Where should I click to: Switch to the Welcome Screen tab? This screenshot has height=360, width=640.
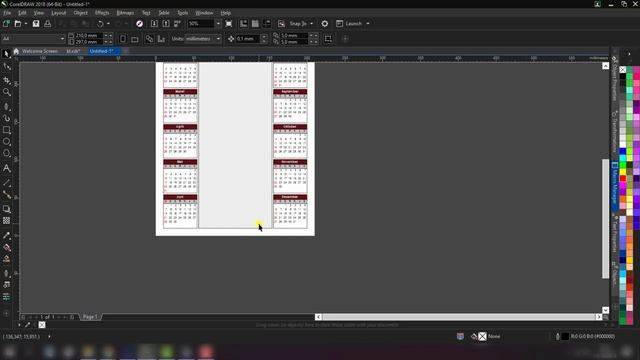pos(40,51)
